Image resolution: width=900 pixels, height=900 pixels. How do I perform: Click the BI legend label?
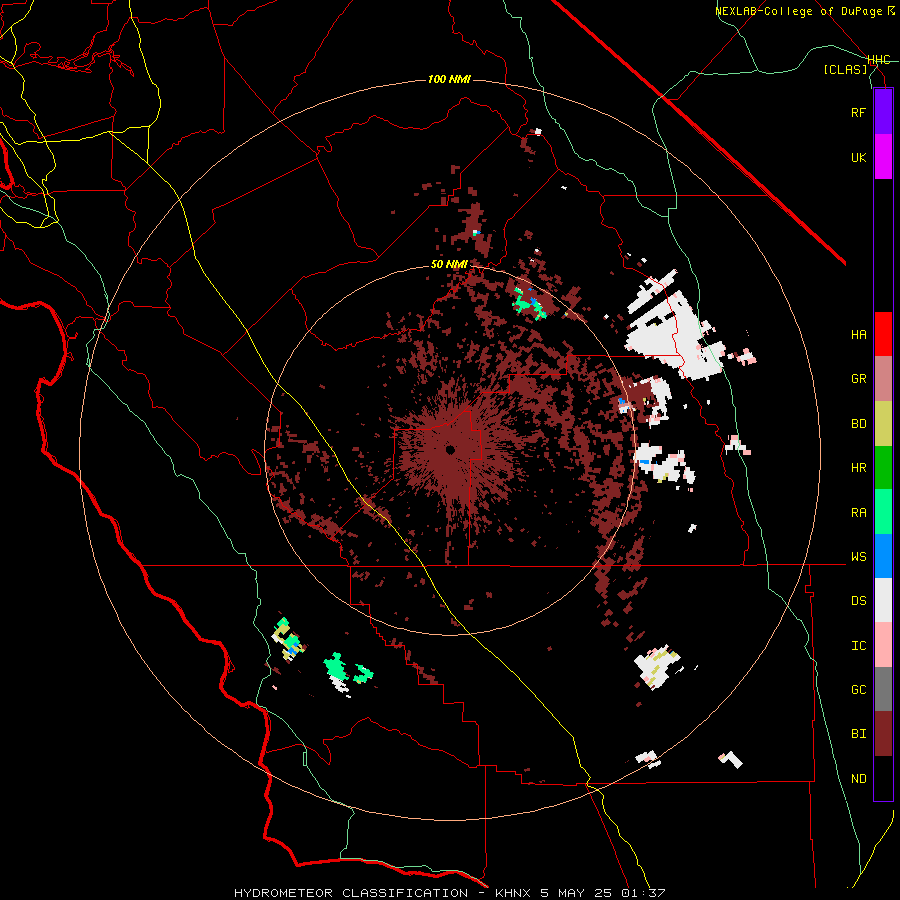[859, 734]
